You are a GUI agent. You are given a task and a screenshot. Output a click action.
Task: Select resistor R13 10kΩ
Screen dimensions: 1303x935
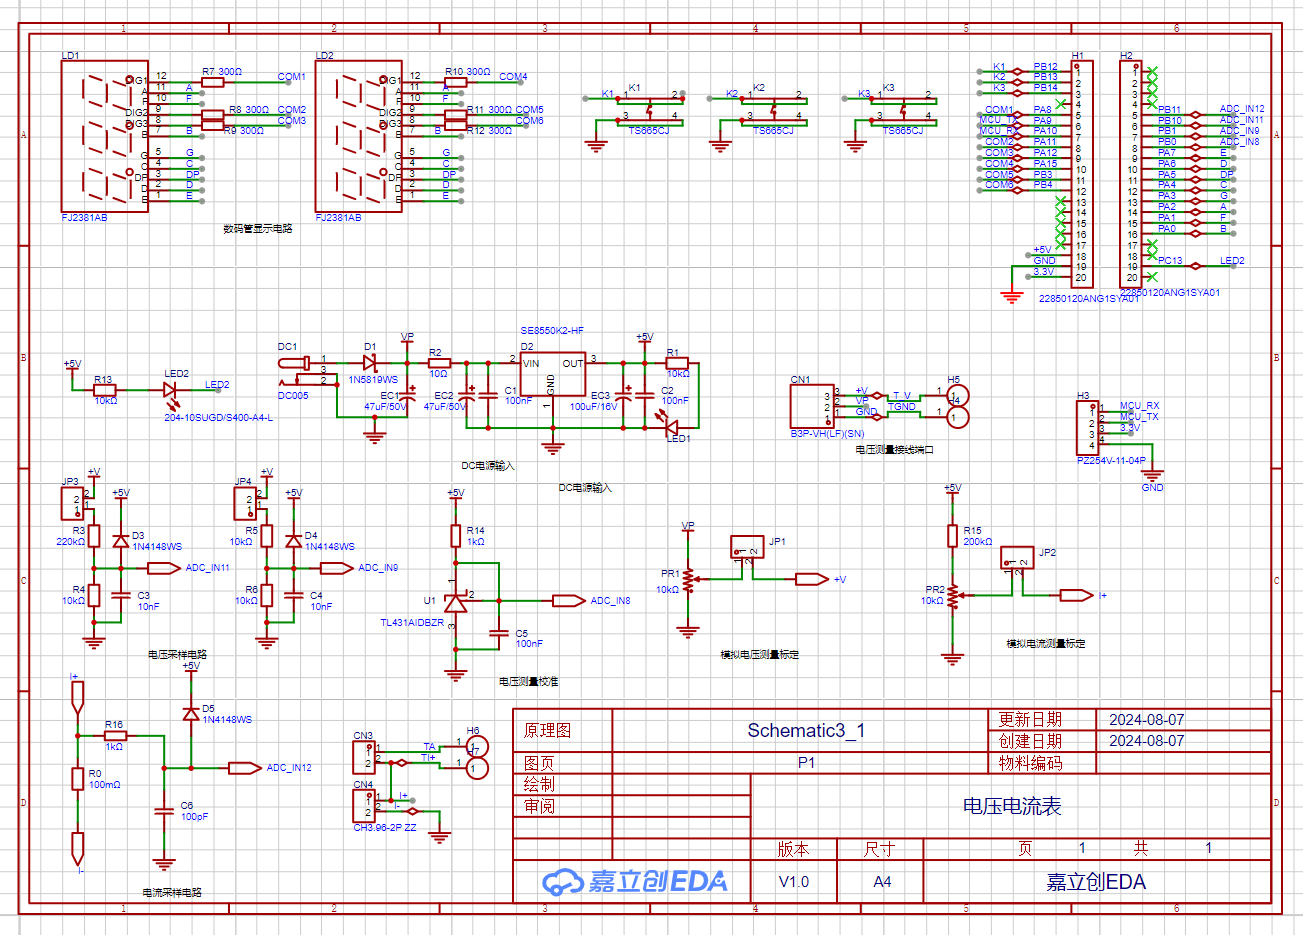[105, 390]
